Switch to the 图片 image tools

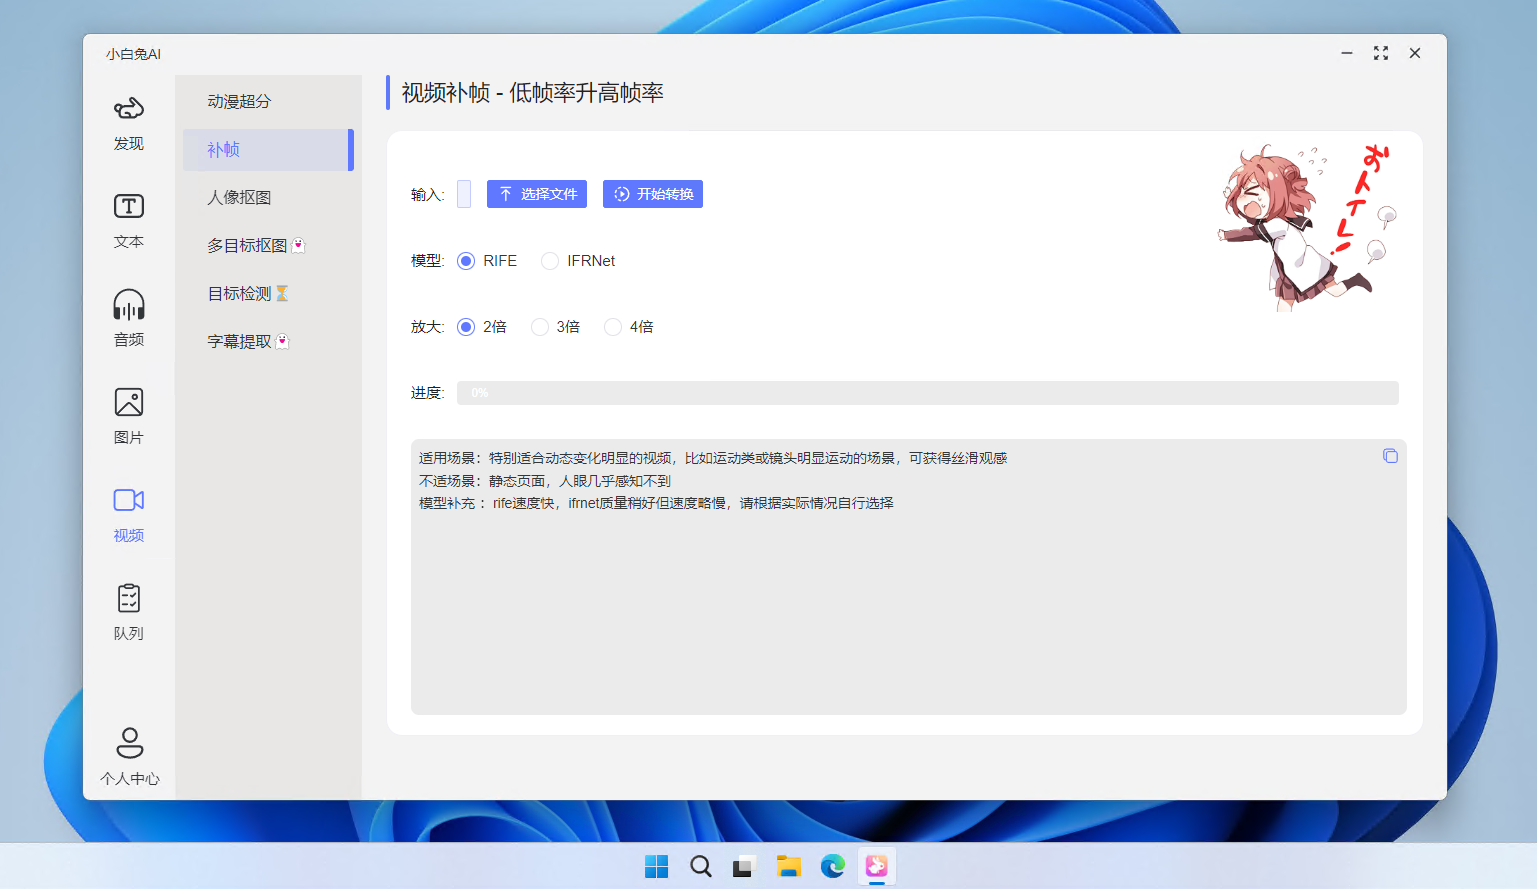pos(128,414)
